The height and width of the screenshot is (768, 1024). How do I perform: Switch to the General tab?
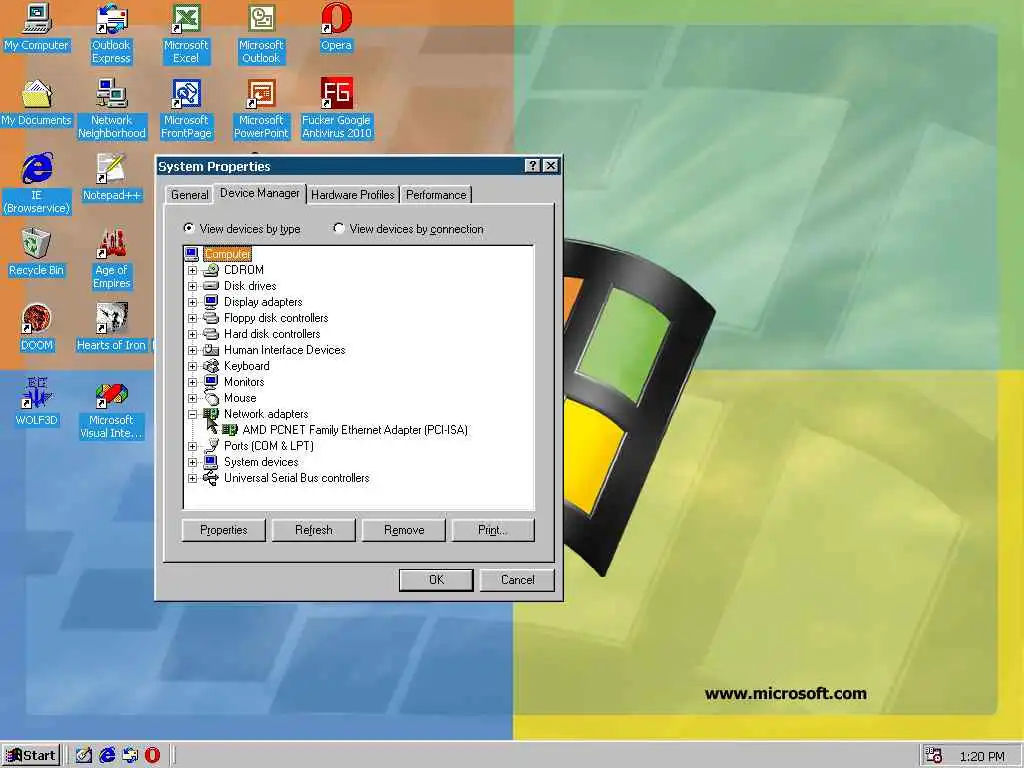(189, 195)
